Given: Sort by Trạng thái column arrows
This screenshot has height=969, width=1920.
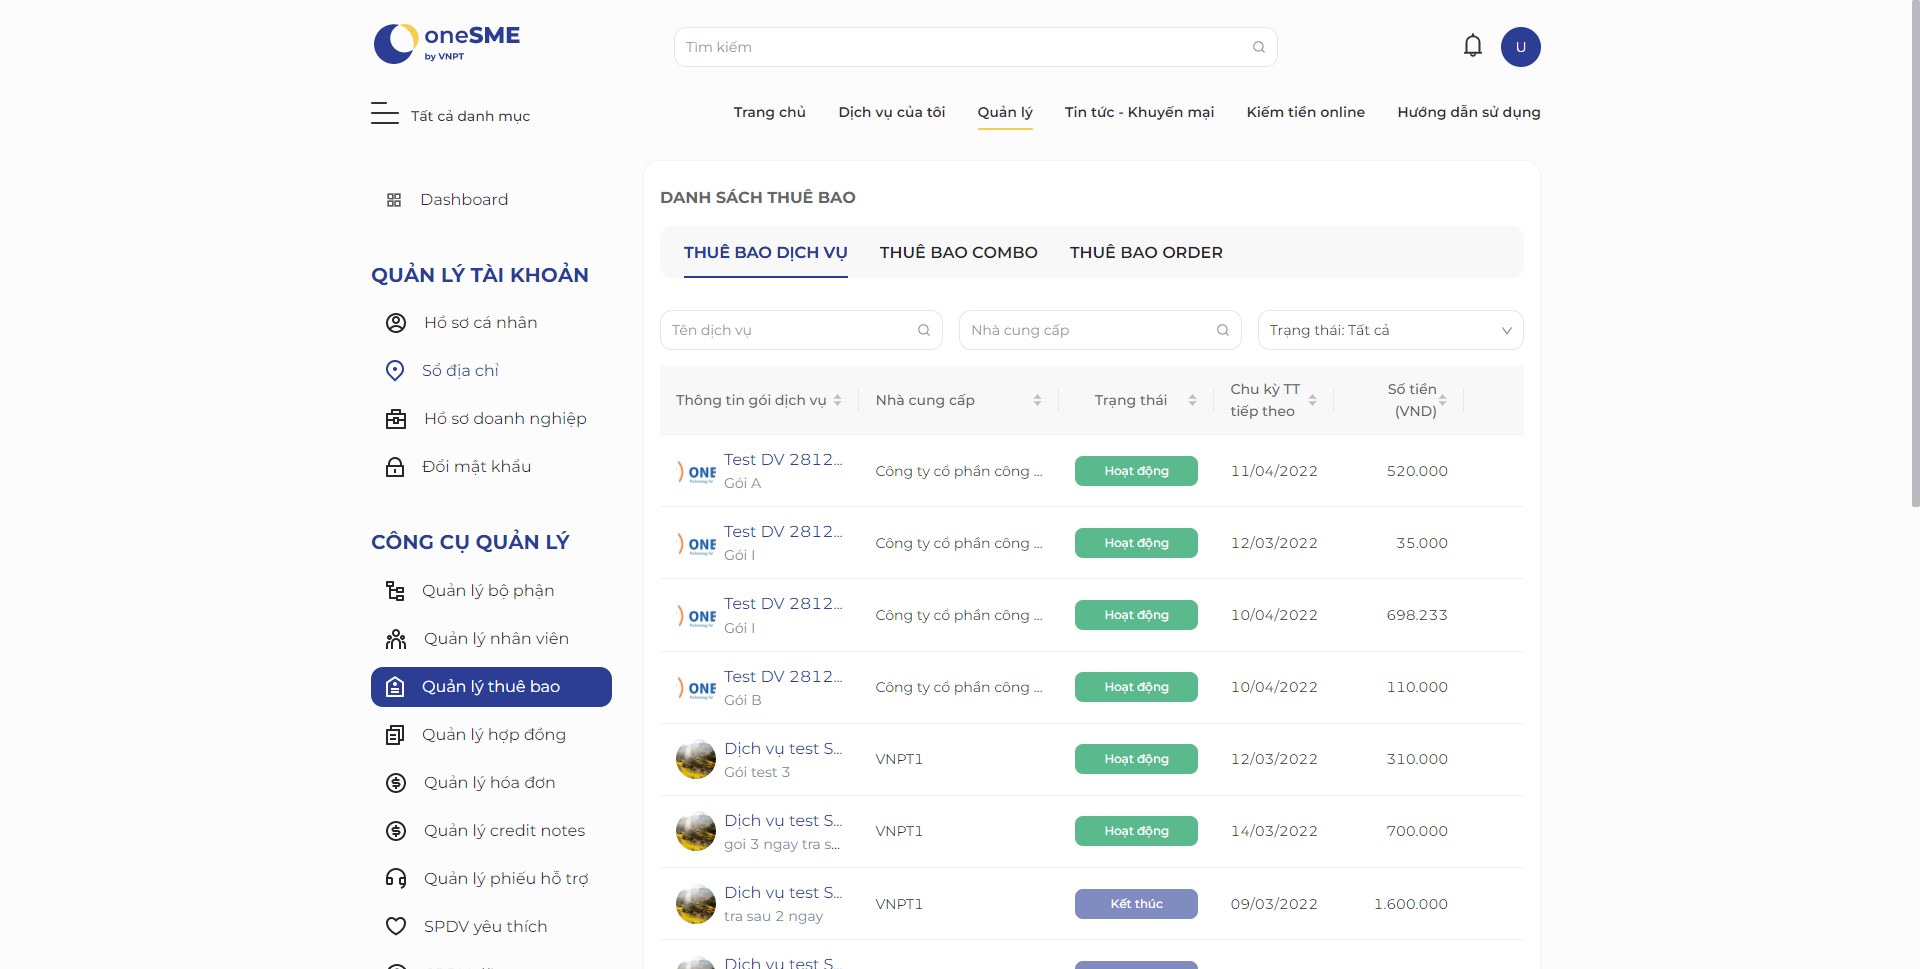Looking at the screenshot, I should 1192,400.
